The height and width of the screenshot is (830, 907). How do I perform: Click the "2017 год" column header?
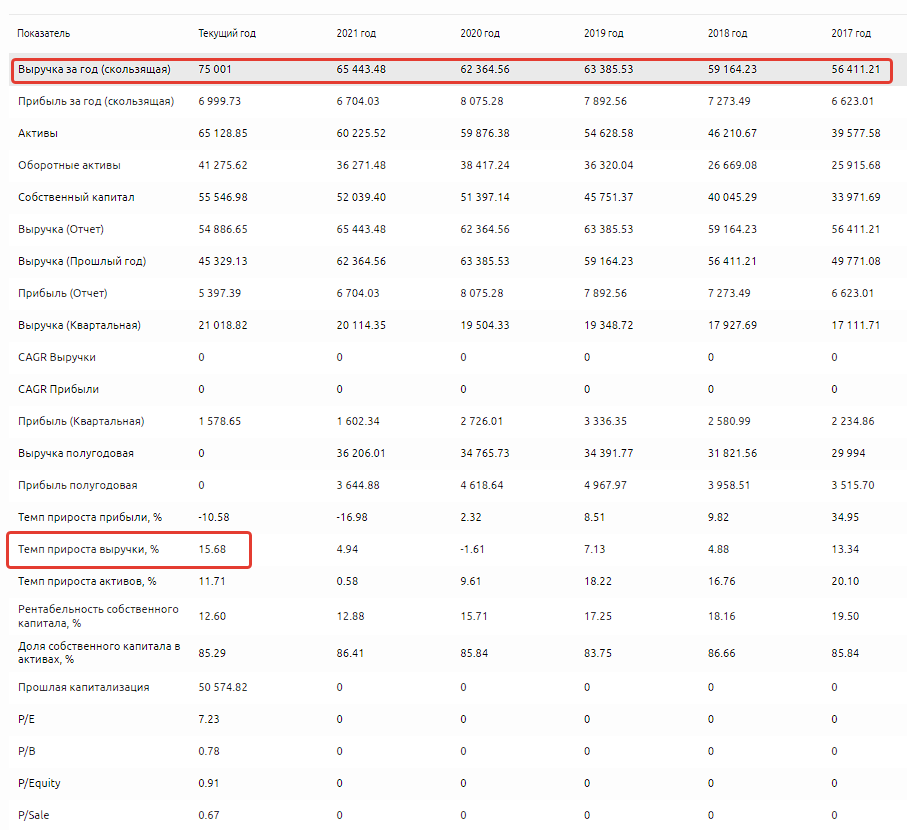(851, 33)
